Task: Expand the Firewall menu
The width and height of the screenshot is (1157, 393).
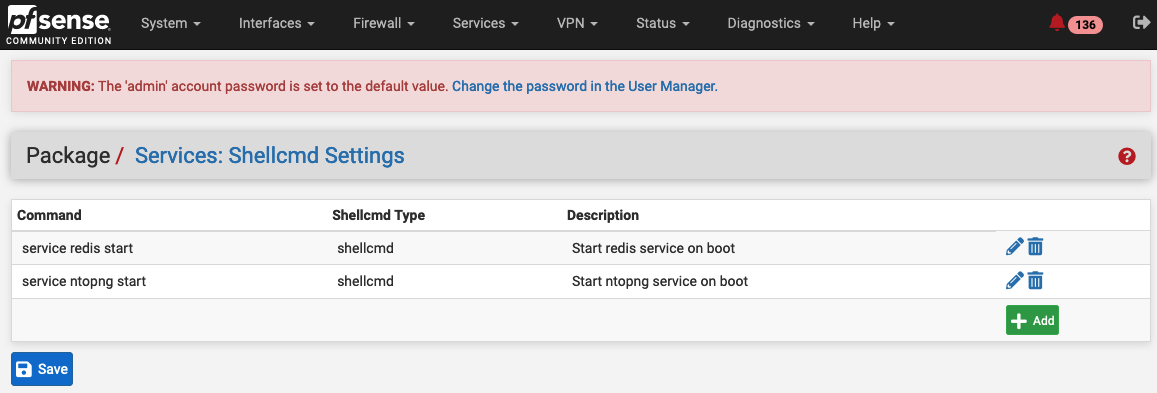Action: pos(384,24)
